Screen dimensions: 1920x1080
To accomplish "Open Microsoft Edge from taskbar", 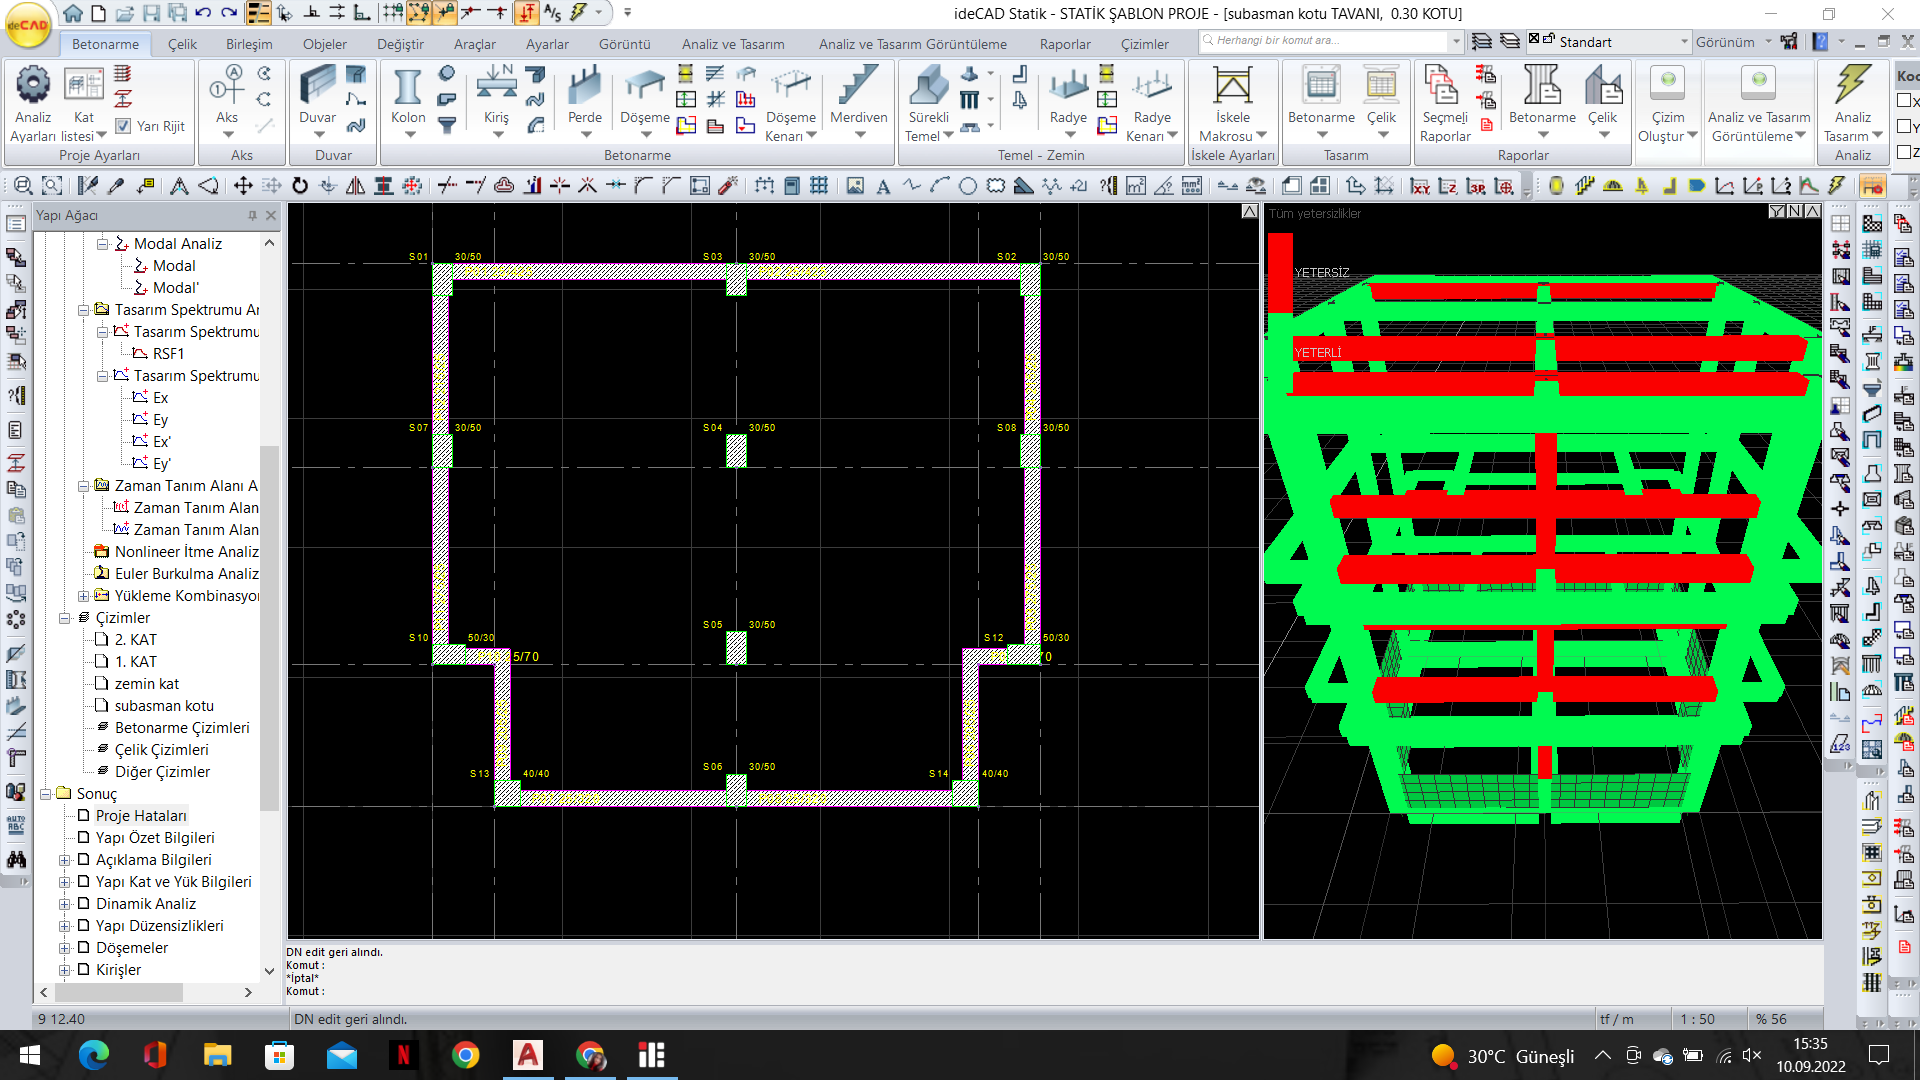I will [93, 1055].
